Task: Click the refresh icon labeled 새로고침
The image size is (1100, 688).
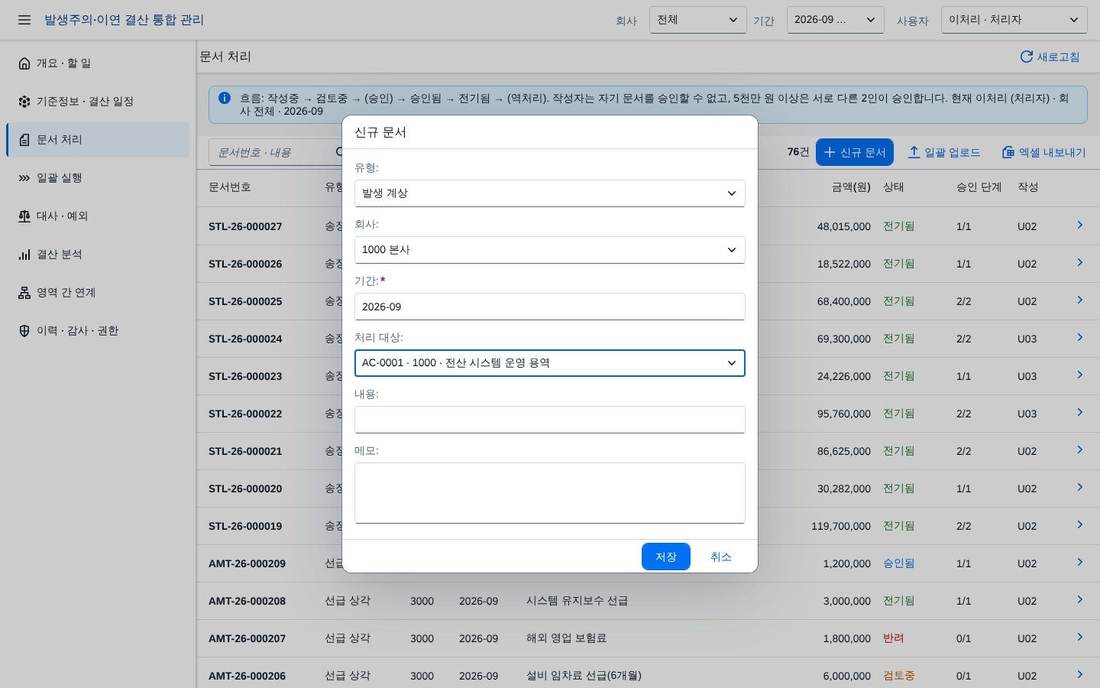Action: (1049, 57)
